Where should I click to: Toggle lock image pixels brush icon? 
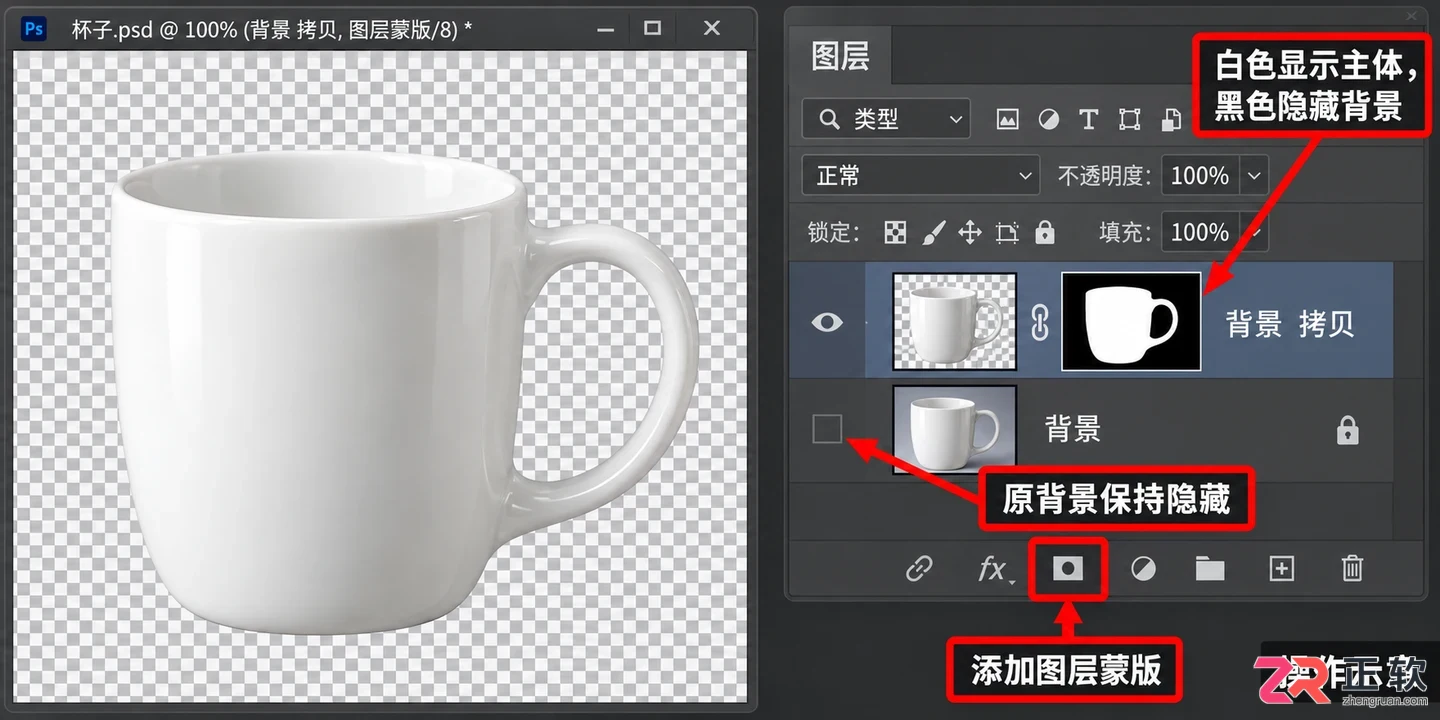tap(932, 233)
